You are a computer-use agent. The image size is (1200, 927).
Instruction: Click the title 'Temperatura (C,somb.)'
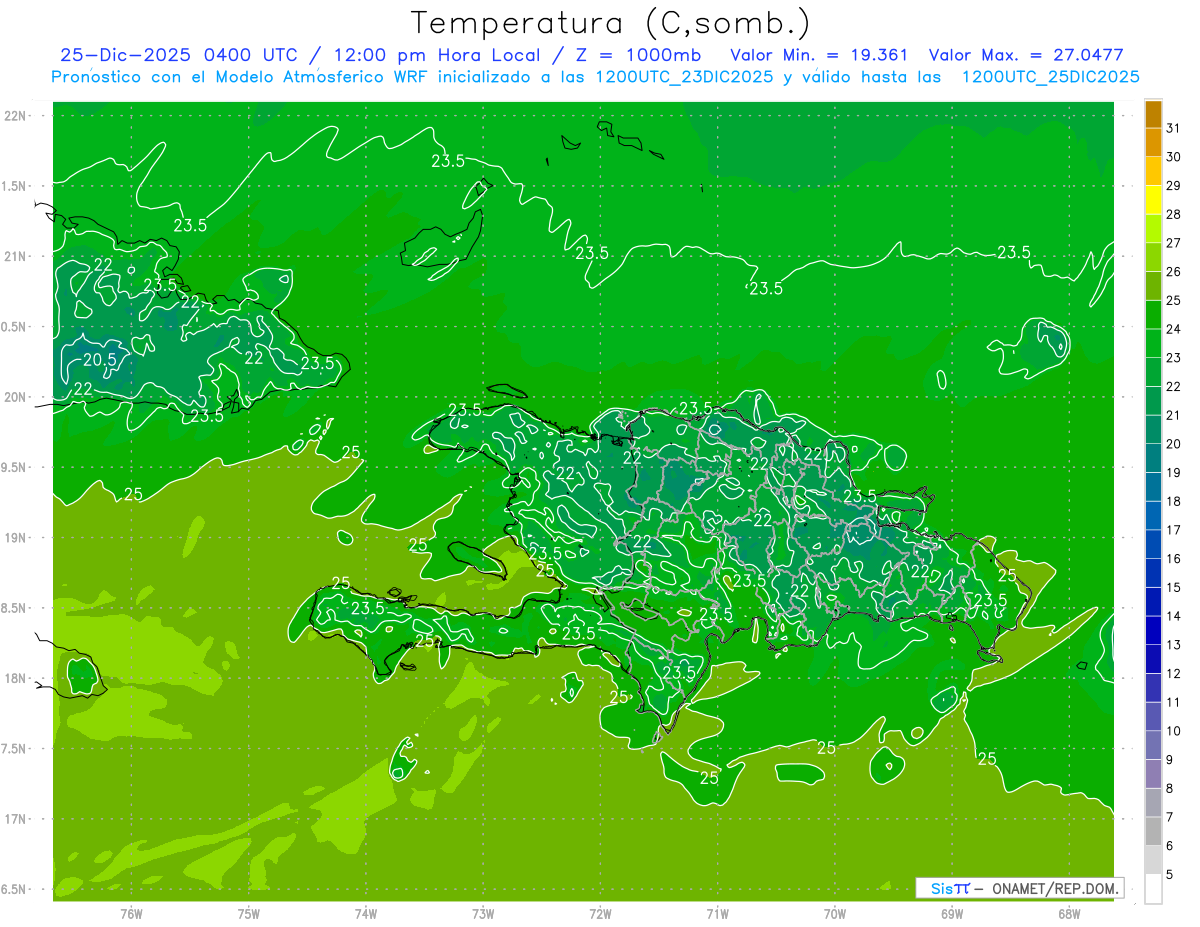(x=610, y=22)
